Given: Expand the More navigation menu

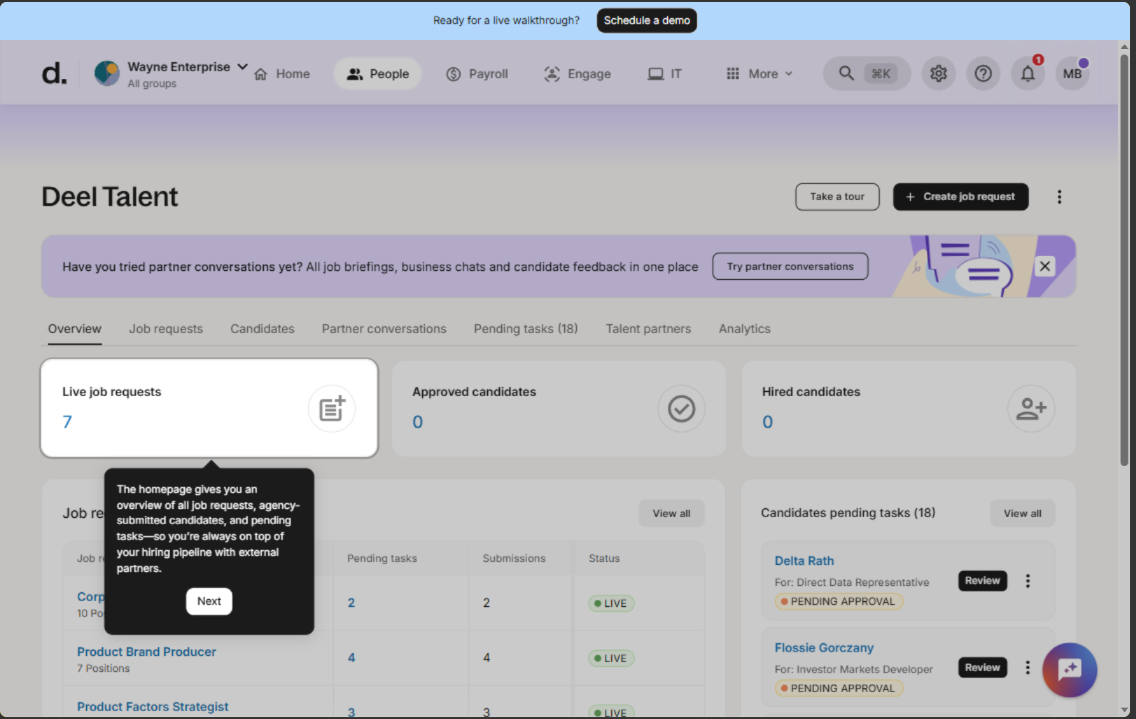Looking at the screenshot, I should [759, 74].
